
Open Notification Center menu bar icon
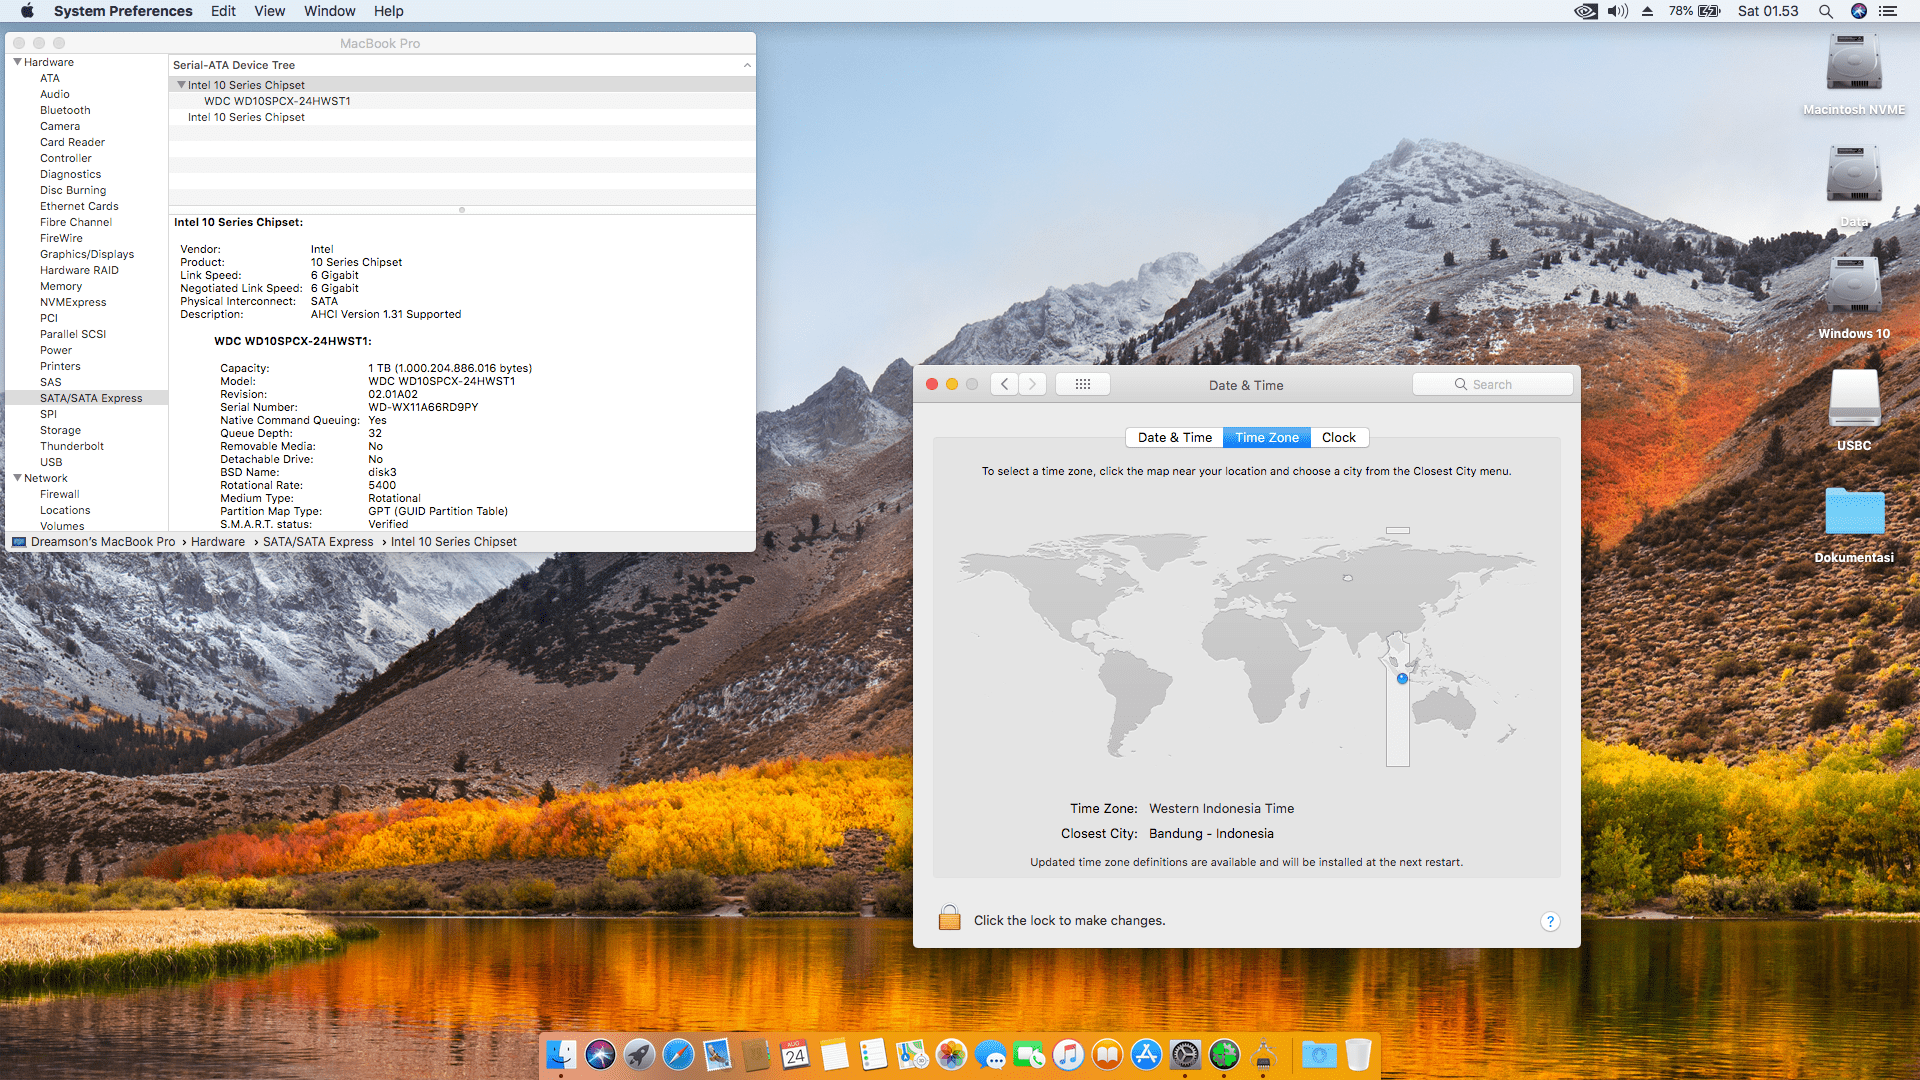1888,11
